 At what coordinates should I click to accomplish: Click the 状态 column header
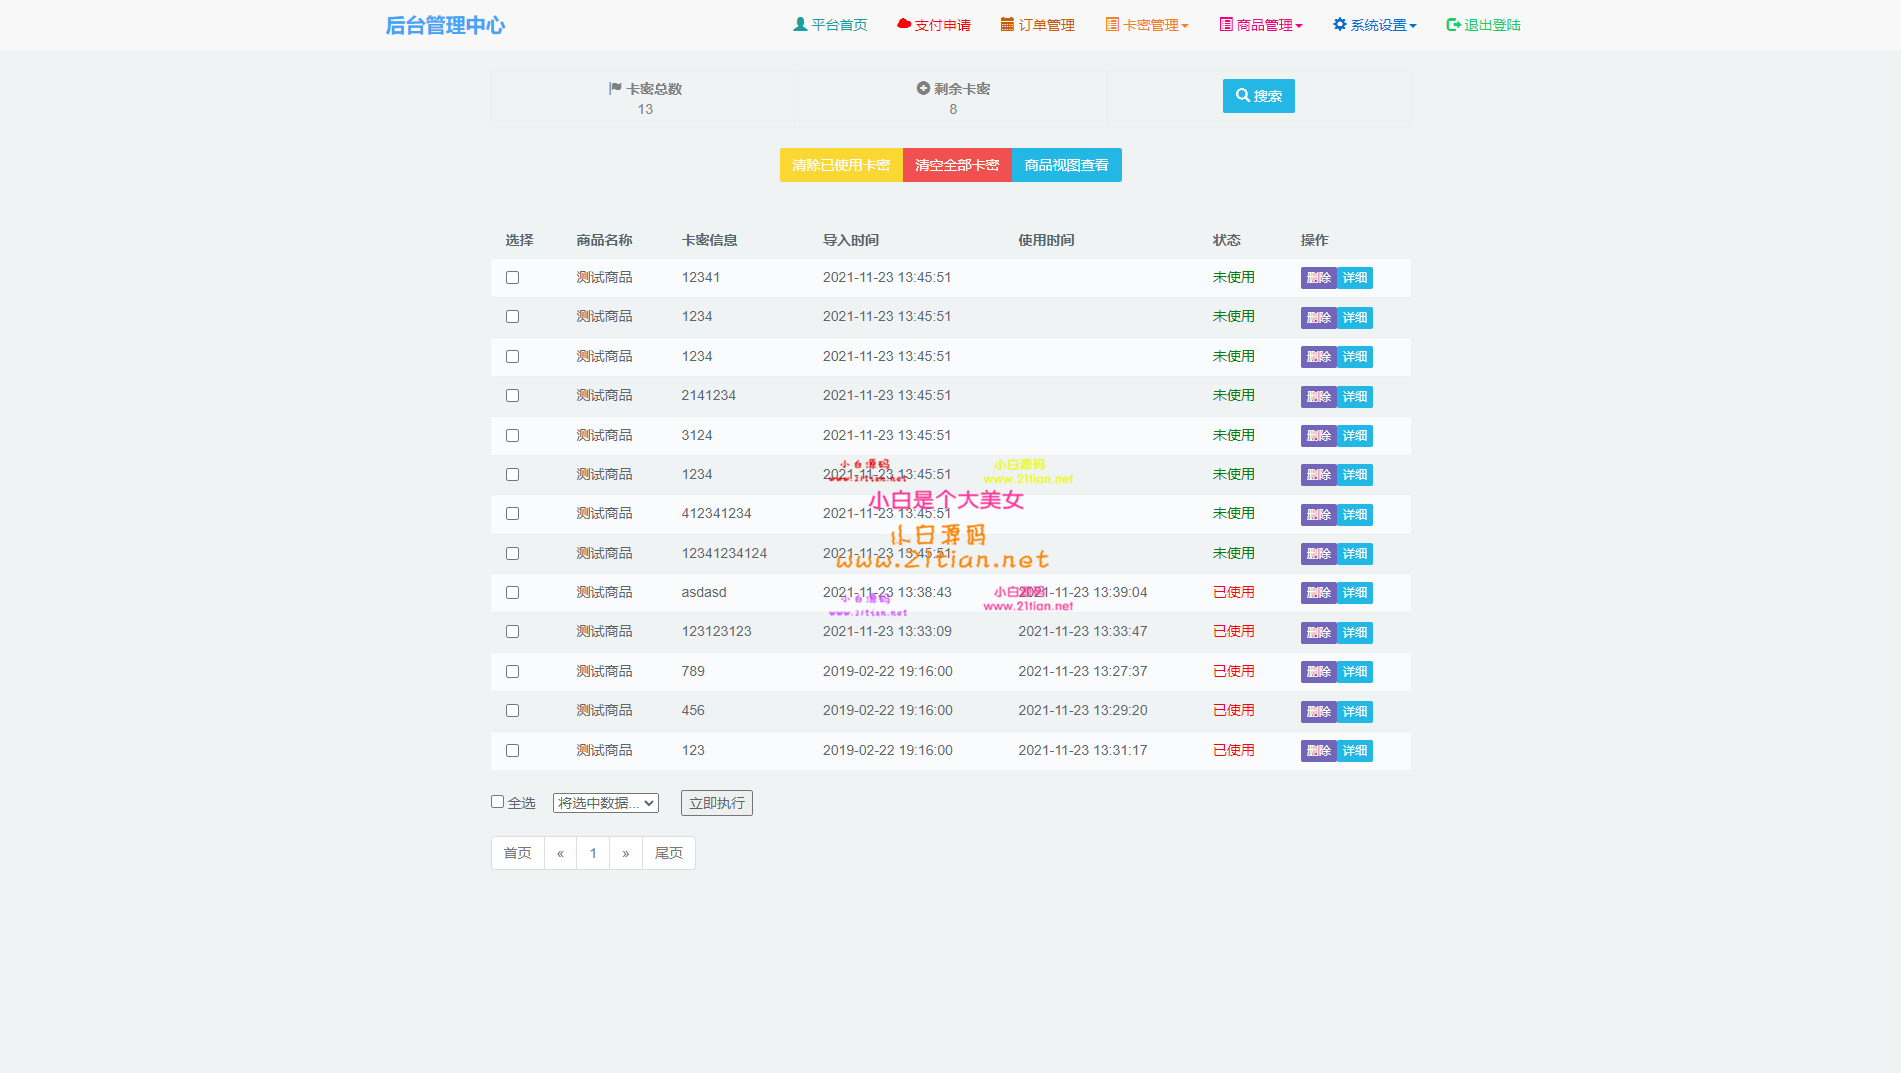(x=1227, y=240)
